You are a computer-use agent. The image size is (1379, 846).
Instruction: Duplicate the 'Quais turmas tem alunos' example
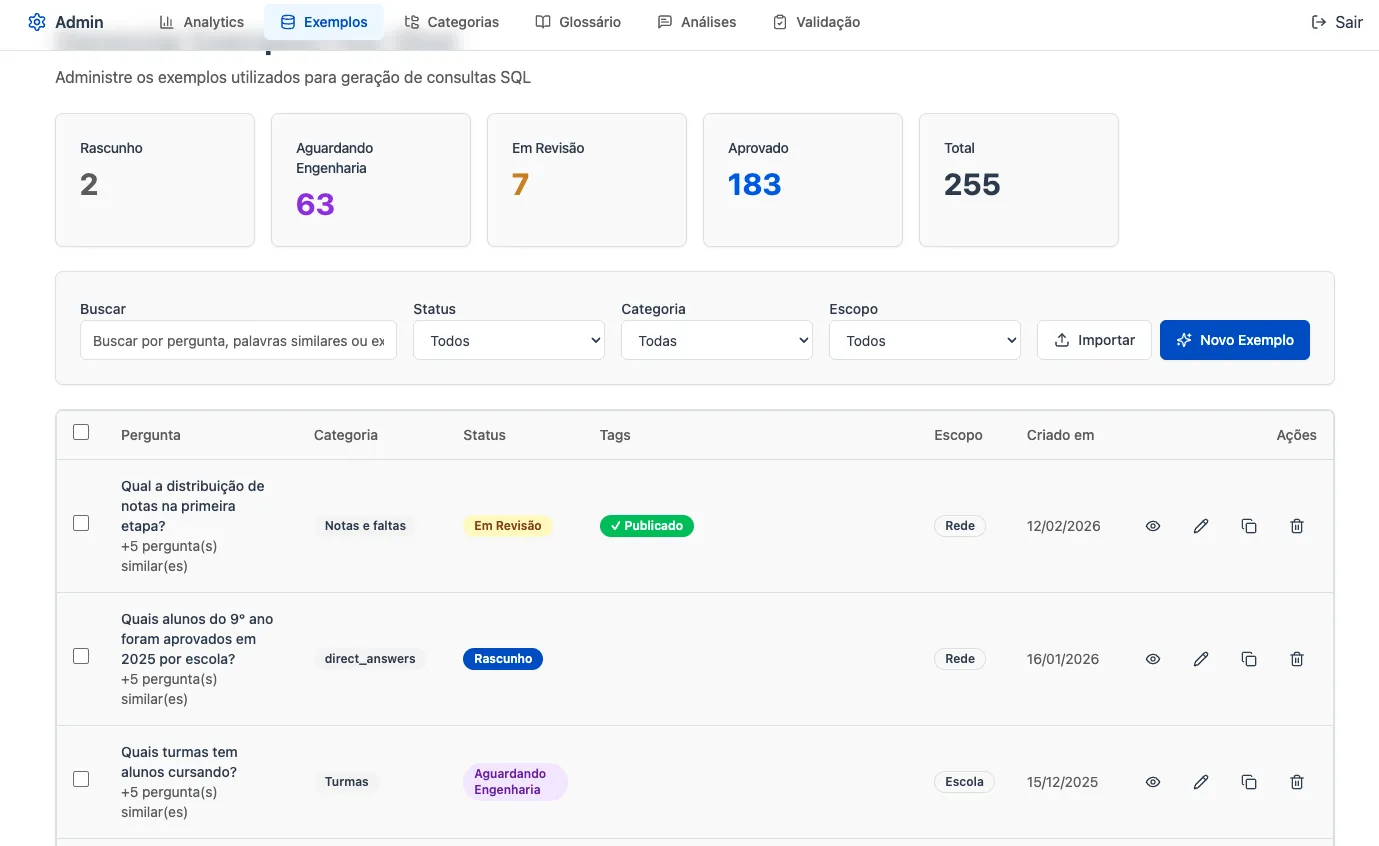pyautogui.click(x=1249, y=782)
